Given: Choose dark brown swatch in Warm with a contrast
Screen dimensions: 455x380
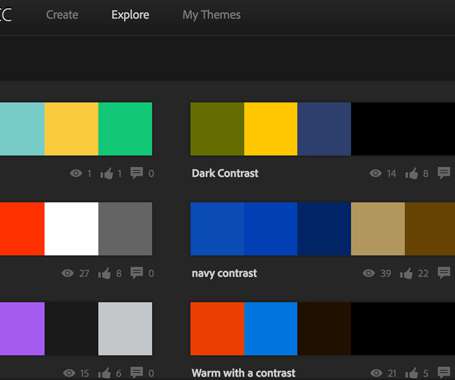Looking at the screenshot, I should point(324,329).
